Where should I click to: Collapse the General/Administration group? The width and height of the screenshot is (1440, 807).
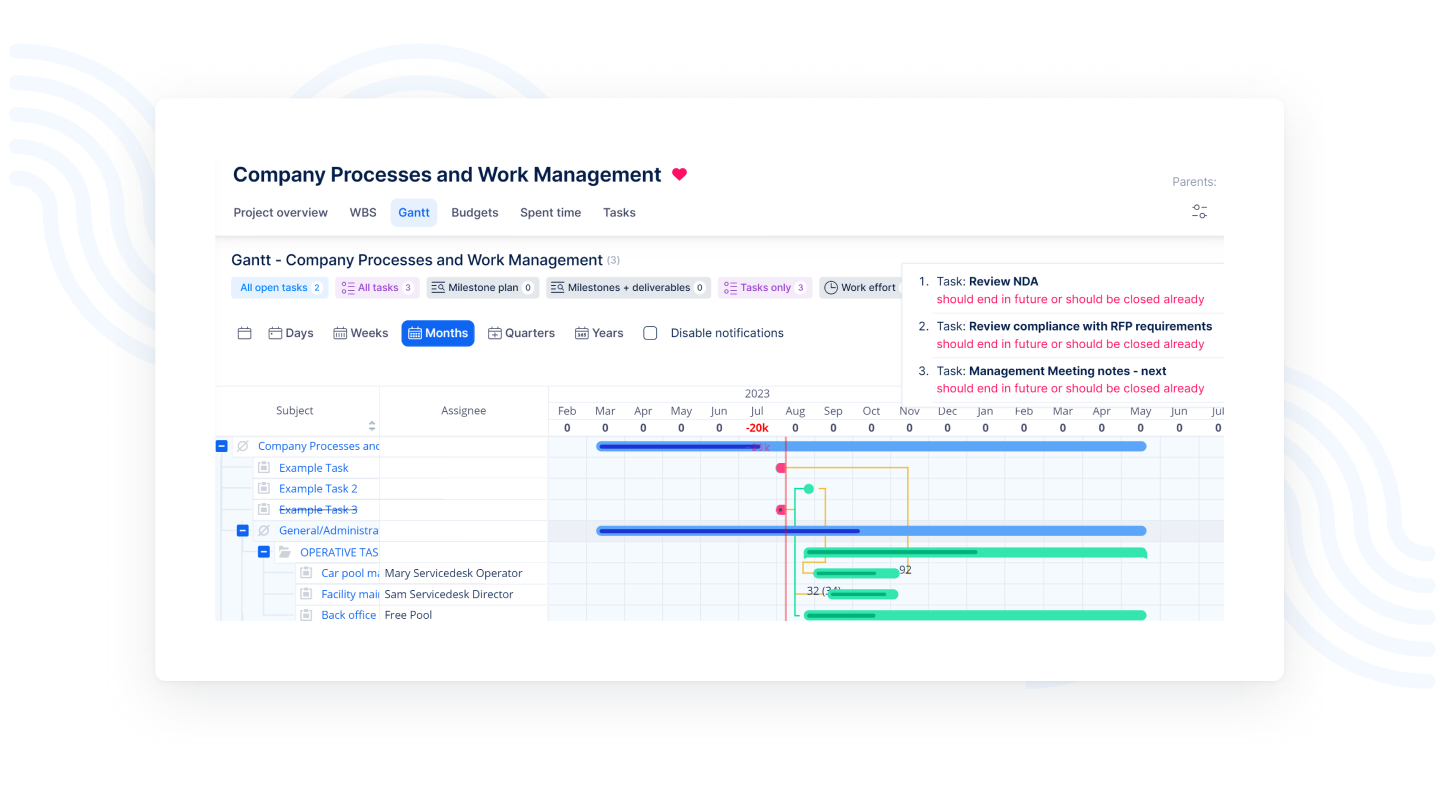coord(243,531)
